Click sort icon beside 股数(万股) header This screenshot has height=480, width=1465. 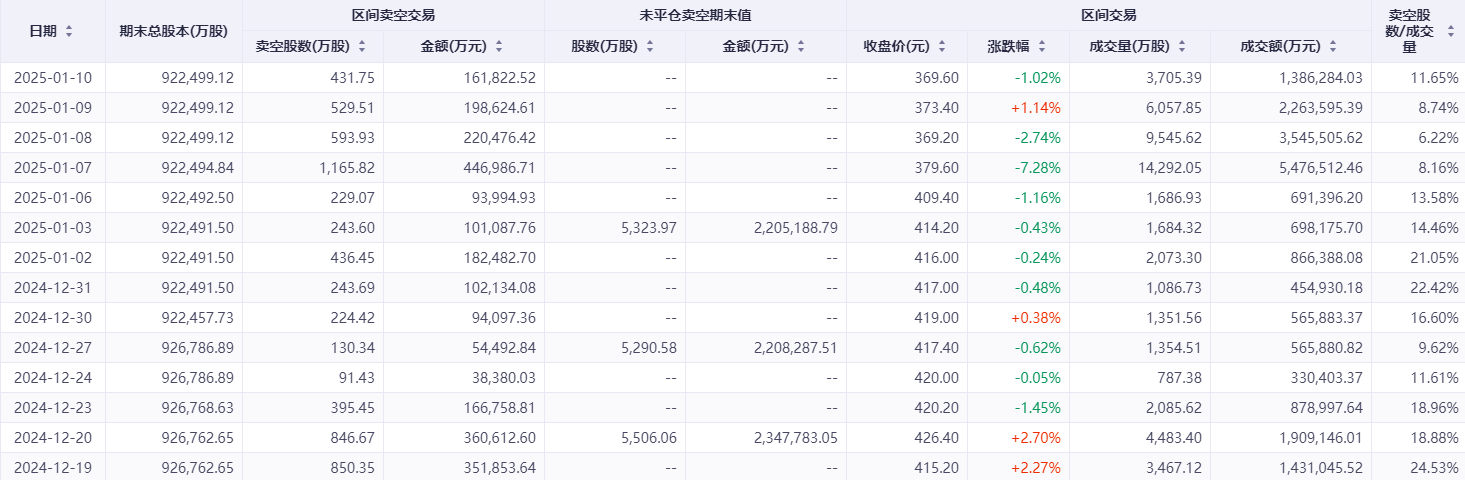(650, 46)
